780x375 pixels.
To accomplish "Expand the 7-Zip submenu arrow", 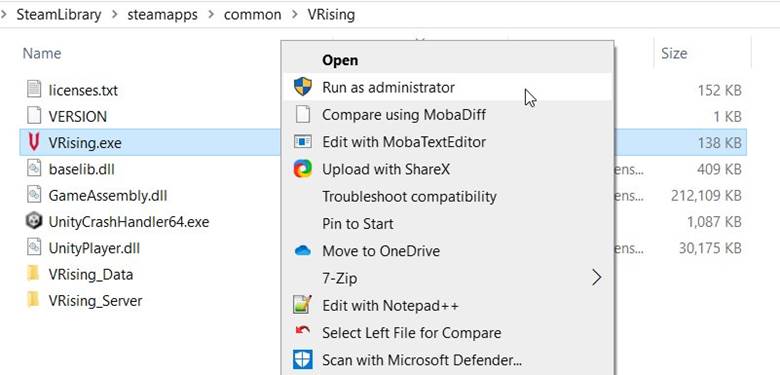I will tap(596, 278).
